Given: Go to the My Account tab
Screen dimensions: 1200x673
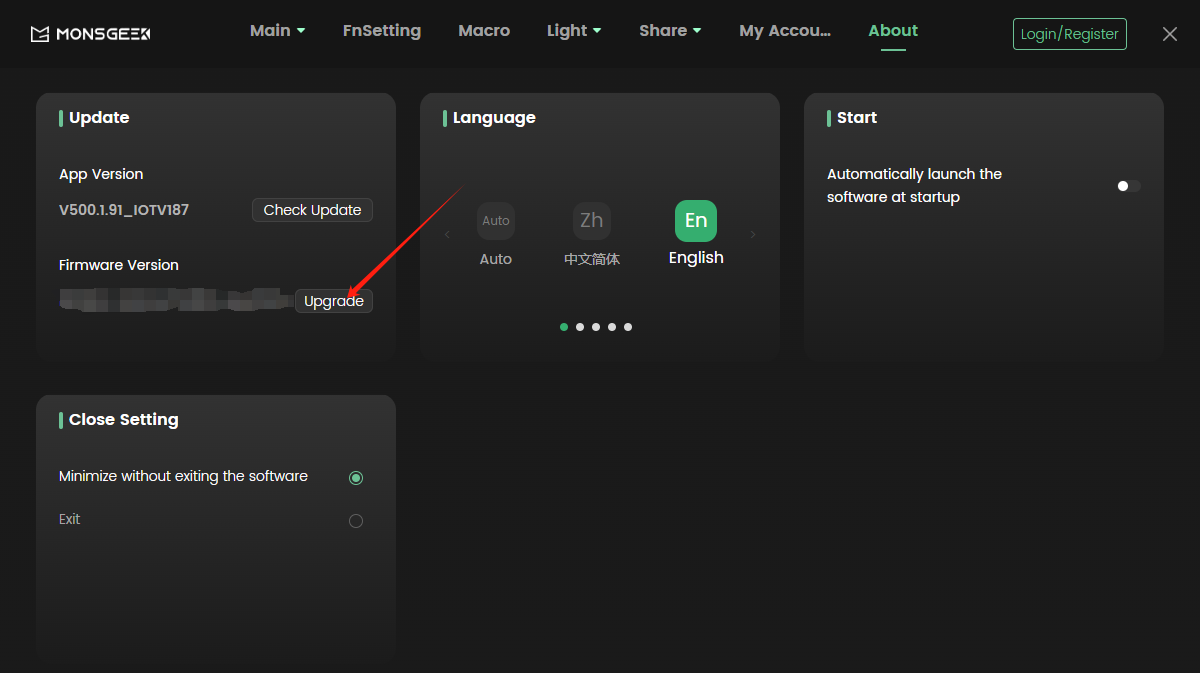Looking at the screenshot, I should pos(785,31).
